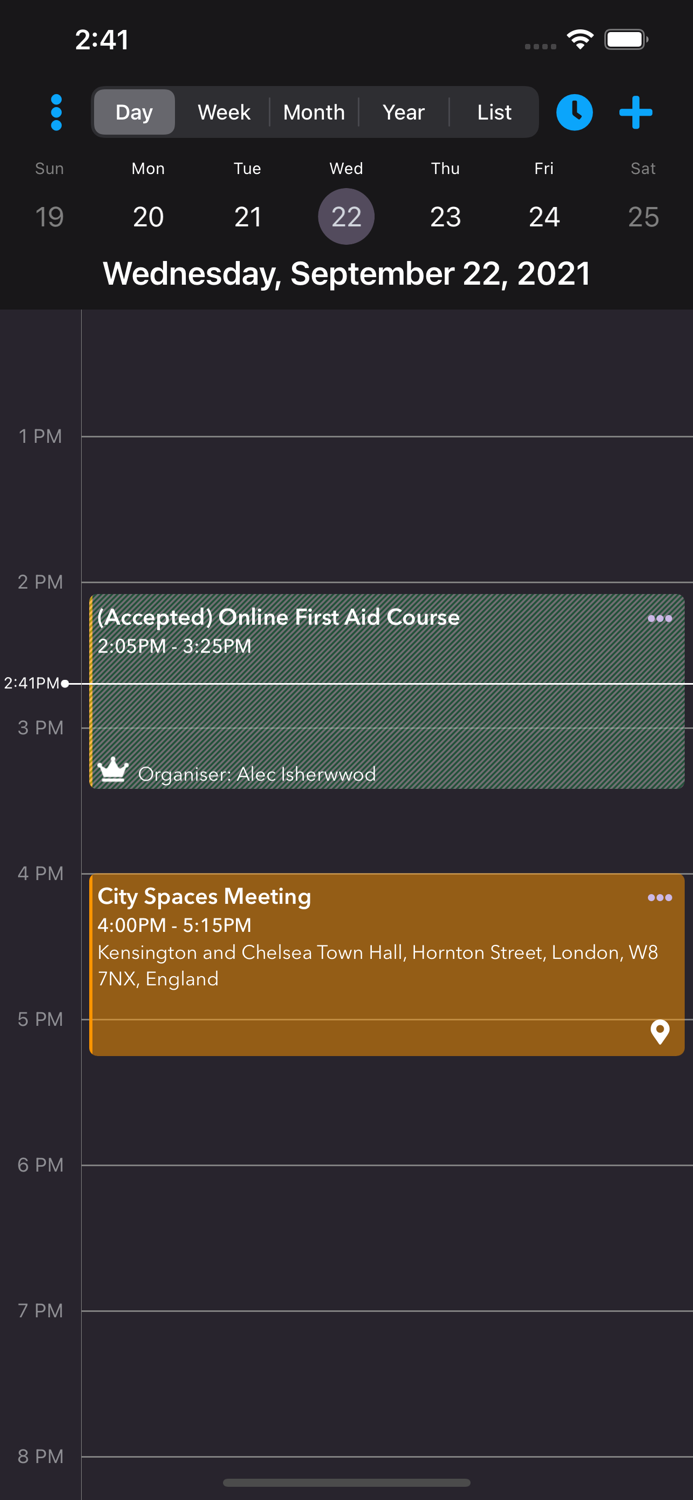
Task: Switch to Week view
Action: click(x=223, y=112)
